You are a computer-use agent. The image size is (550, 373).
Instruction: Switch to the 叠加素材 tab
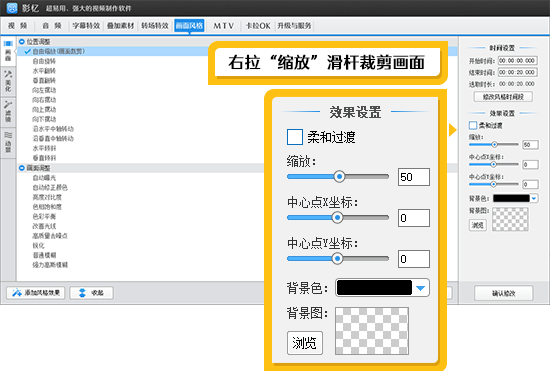click(121, 26)
